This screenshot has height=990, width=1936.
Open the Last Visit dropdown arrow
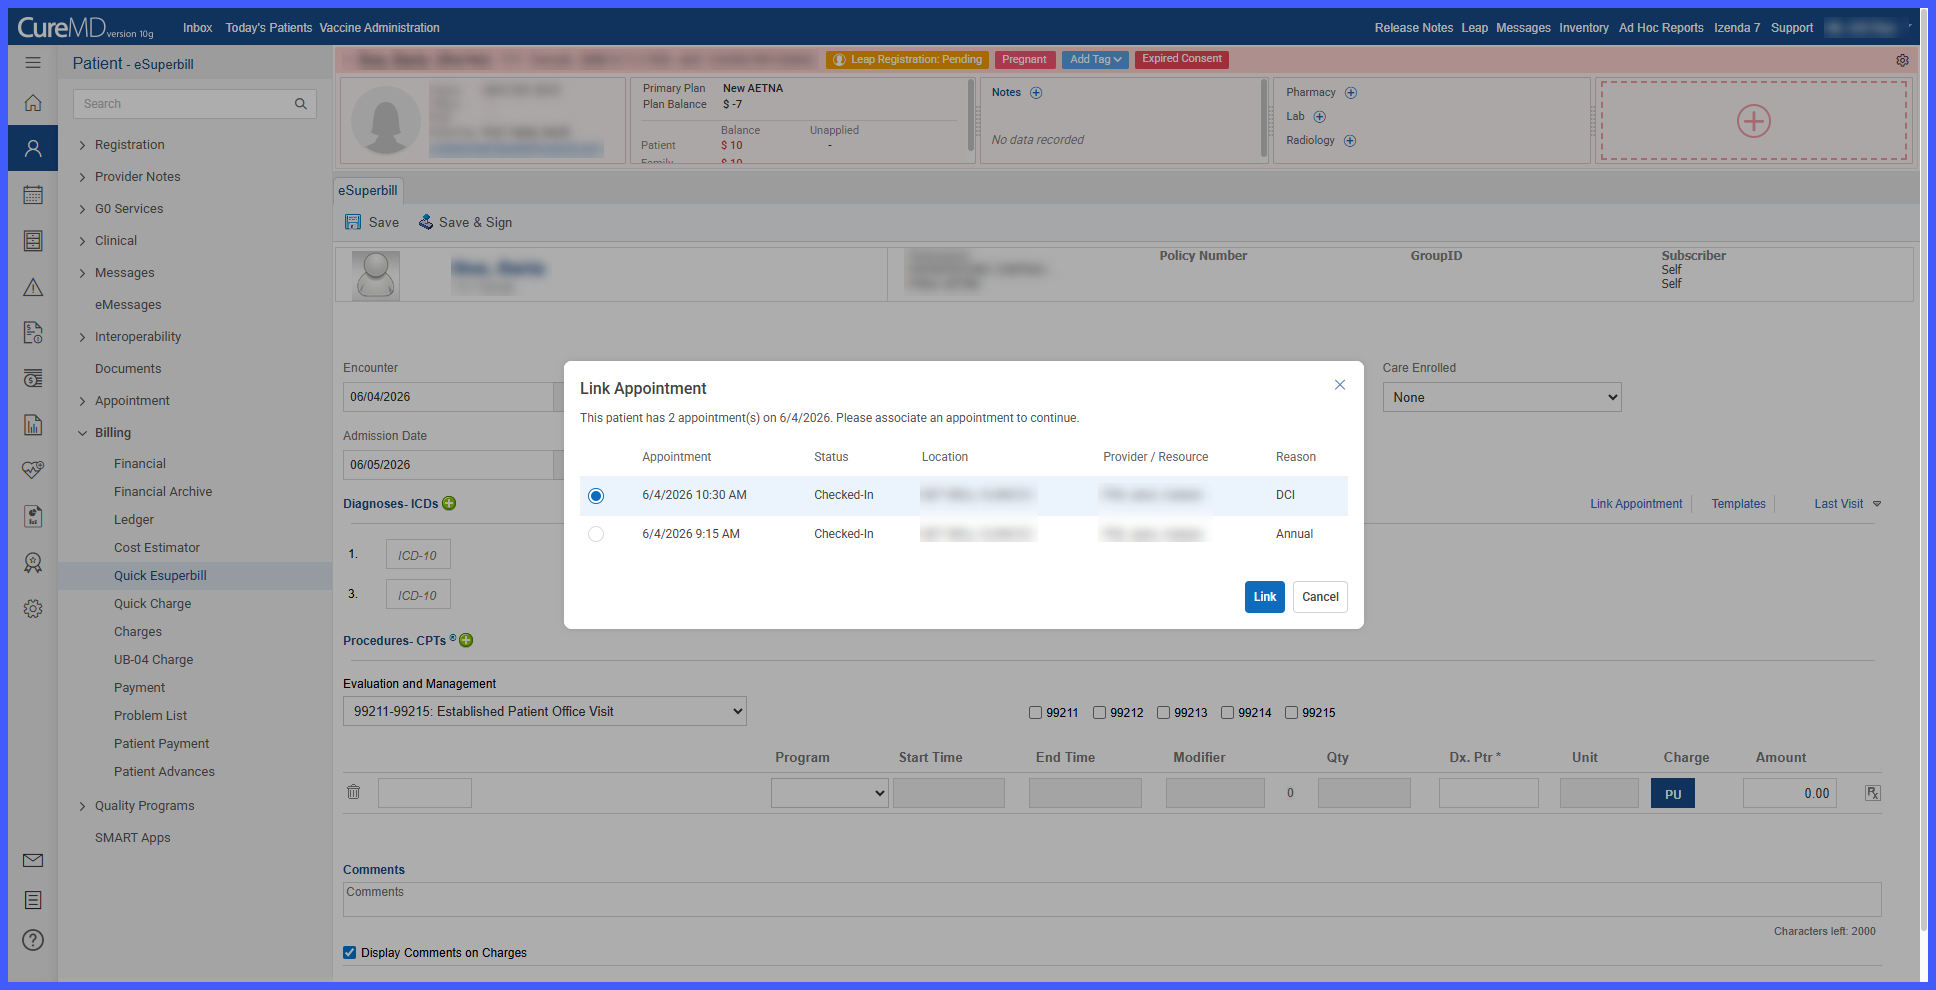[1877, 504]
